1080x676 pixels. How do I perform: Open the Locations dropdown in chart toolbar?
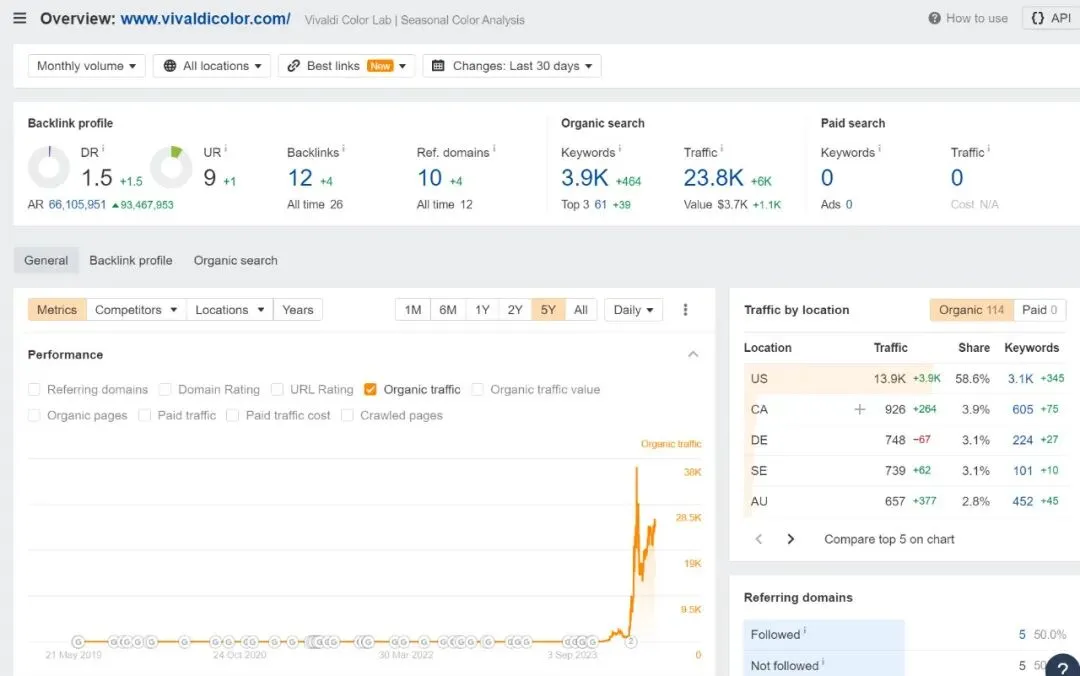click(x=229, y=310)
